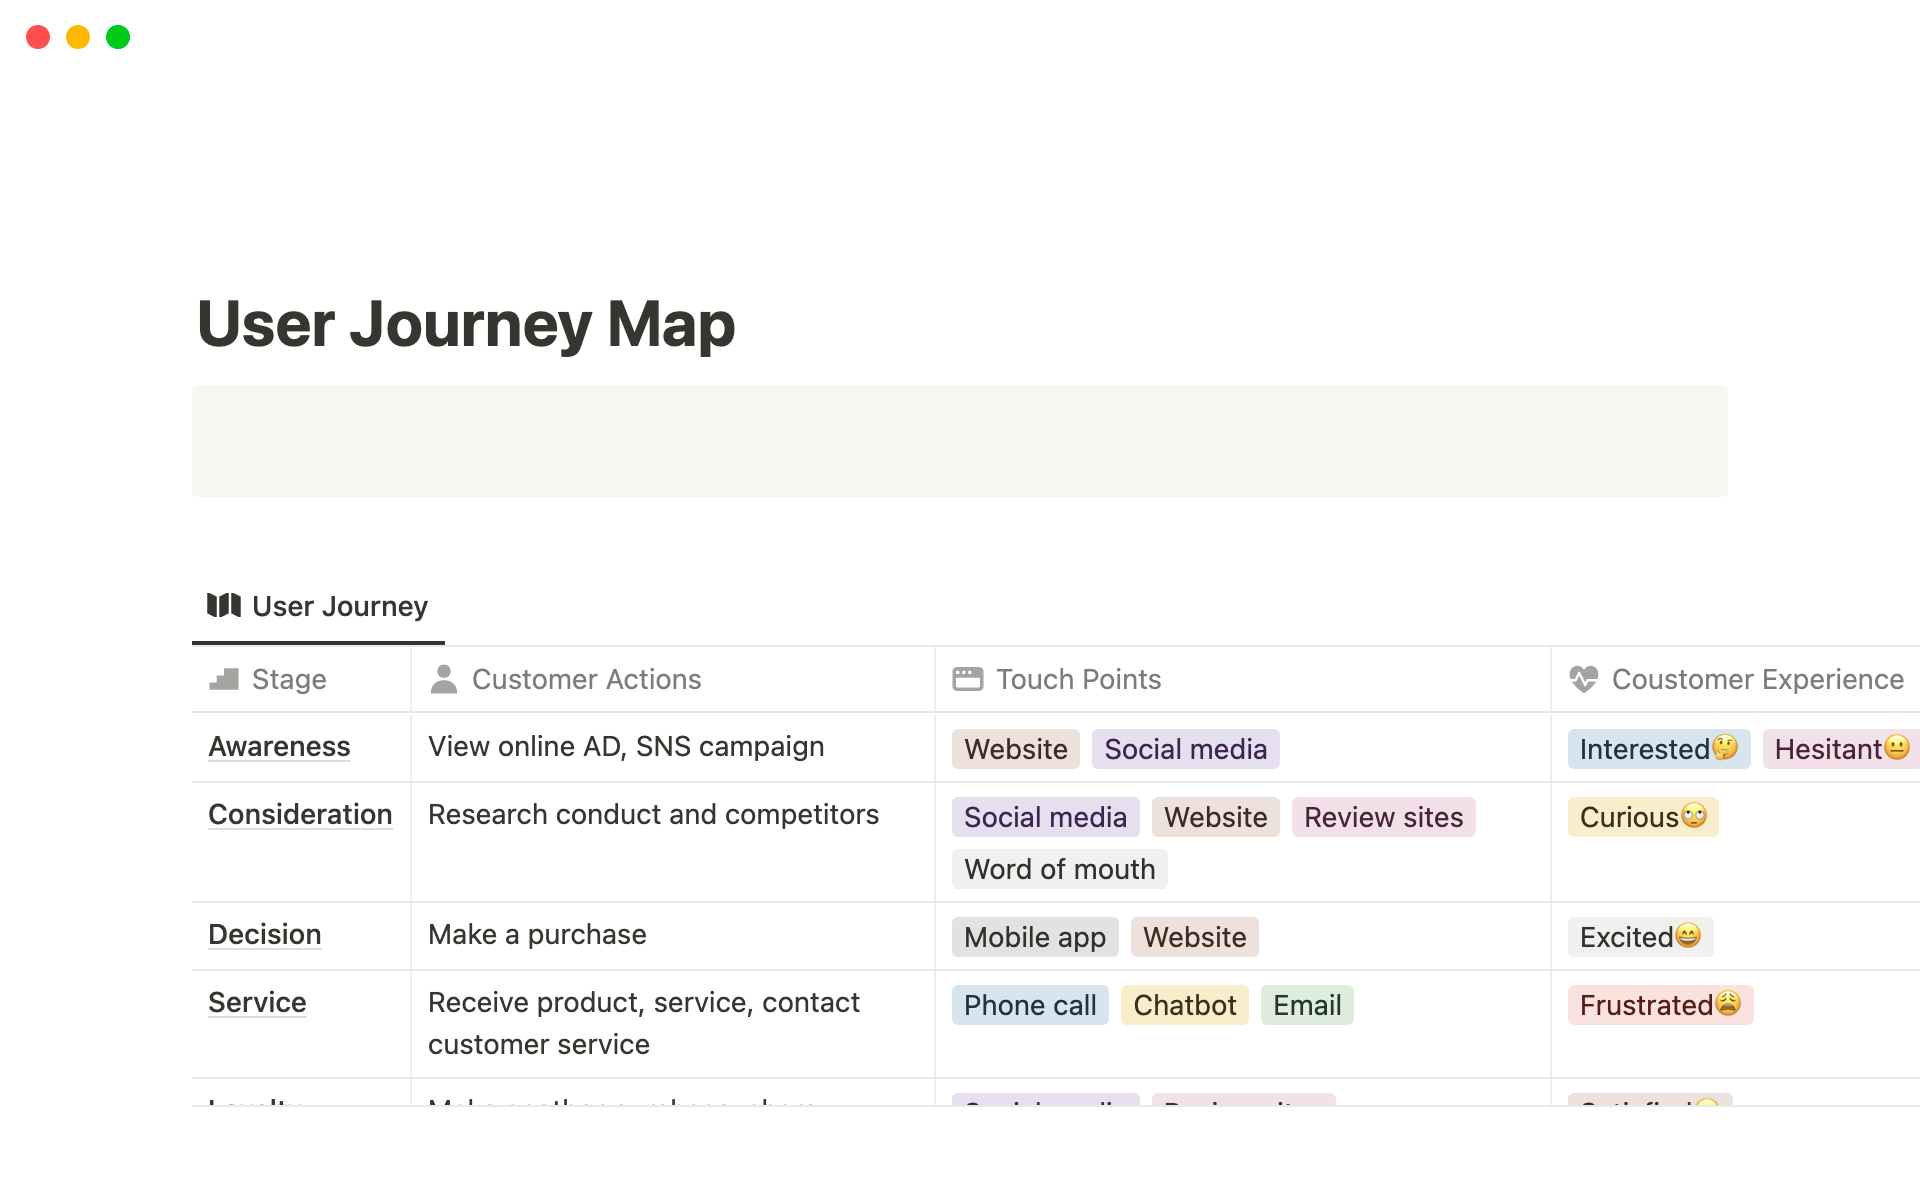Screen dimensions: 1920x1200
Task: Open the Awareness stage page
Action: click(x=279, y=747)
